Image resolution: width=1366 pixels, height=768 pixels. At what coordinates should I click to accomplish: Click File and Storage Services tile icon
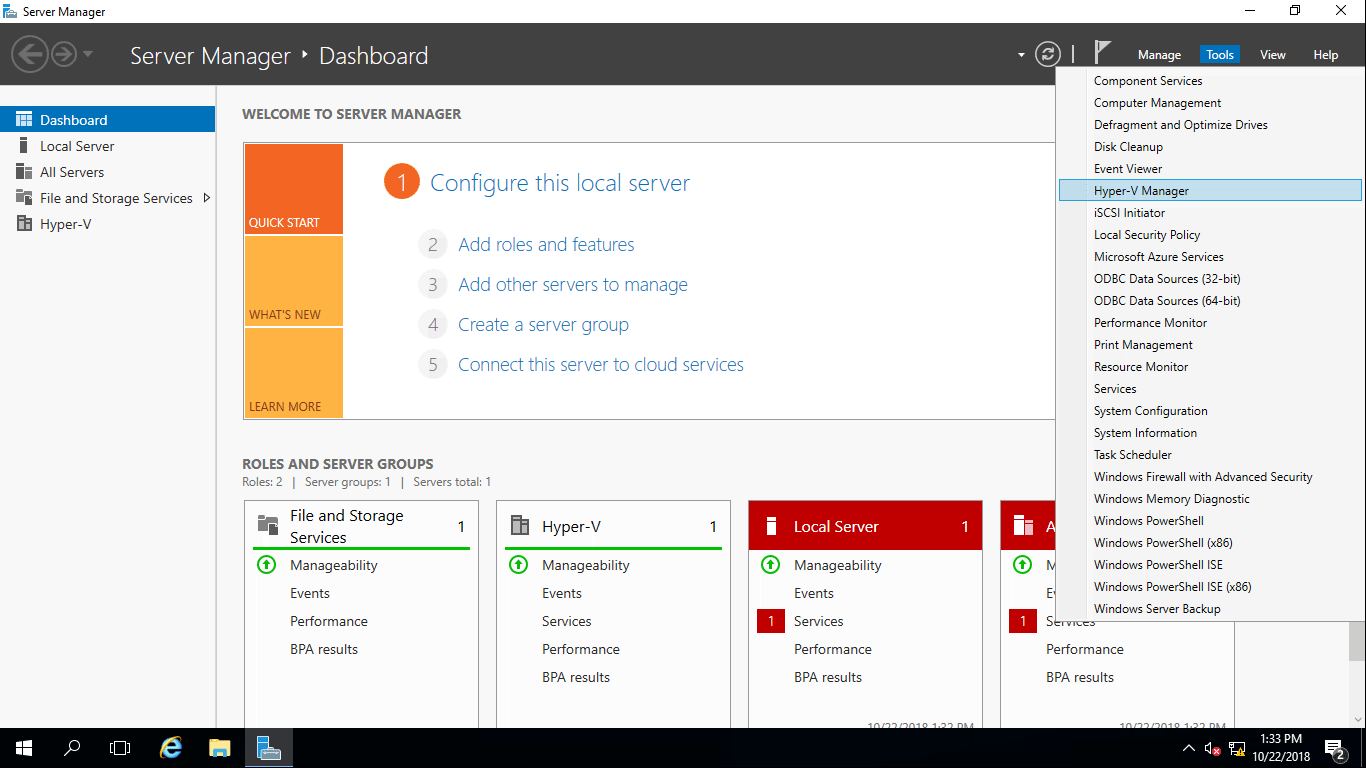[x=268, y=525]
